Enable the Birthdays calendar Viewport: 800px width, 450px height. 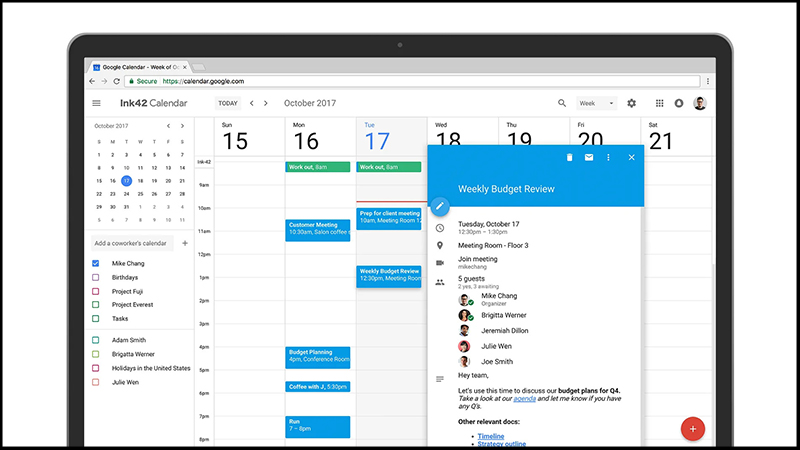tap(95, 278)
